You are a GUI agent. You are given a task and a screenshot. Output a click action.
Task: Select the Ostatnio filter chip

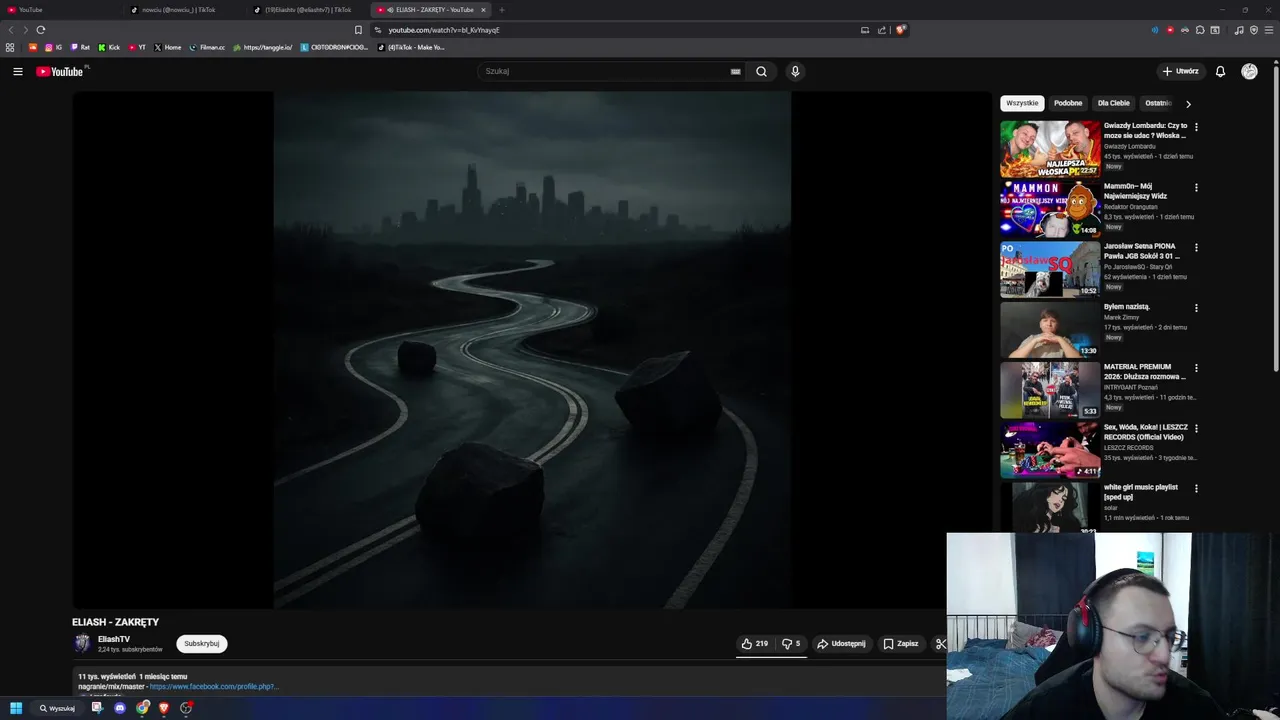point(1158,103)
